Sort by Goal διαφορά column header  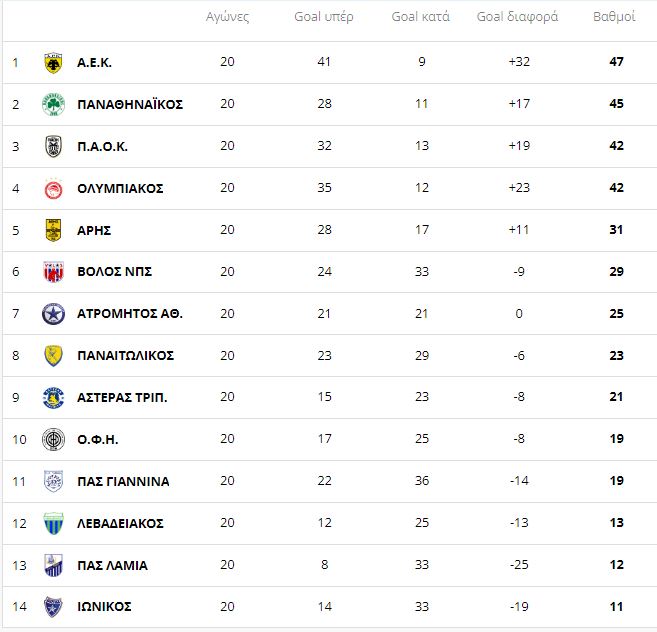tap(517, 17)
